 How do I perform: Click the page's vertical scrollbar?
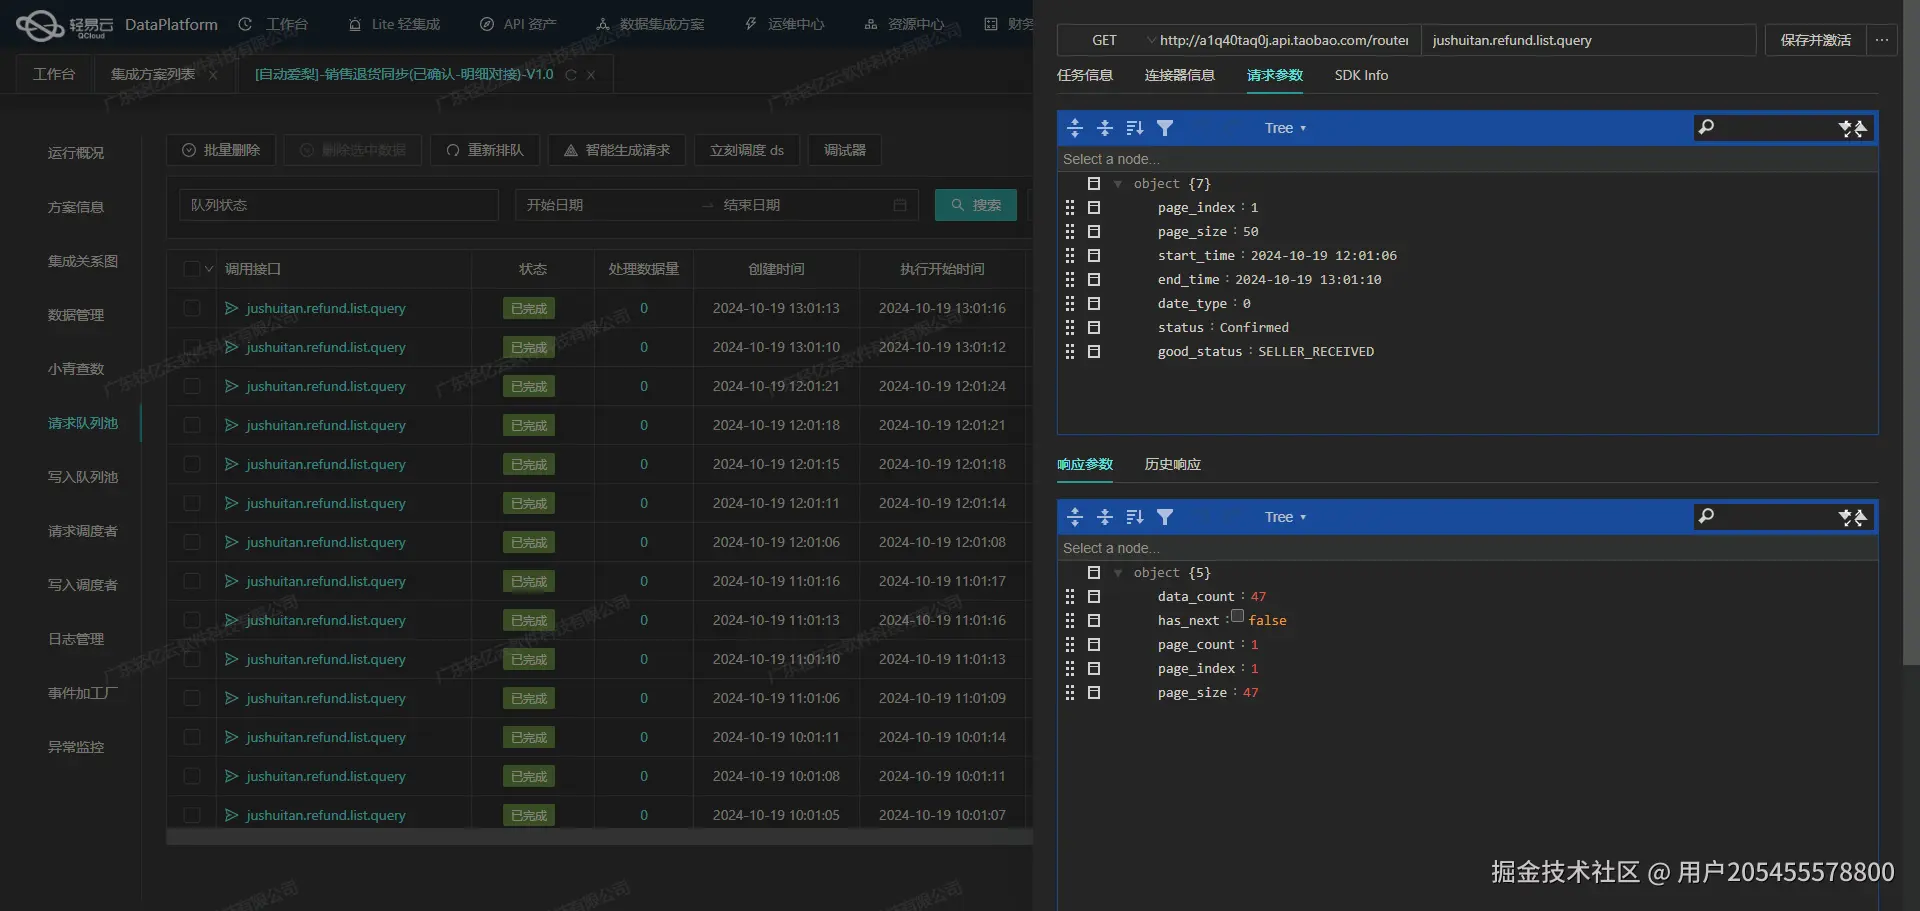(x=1911, y=330)
